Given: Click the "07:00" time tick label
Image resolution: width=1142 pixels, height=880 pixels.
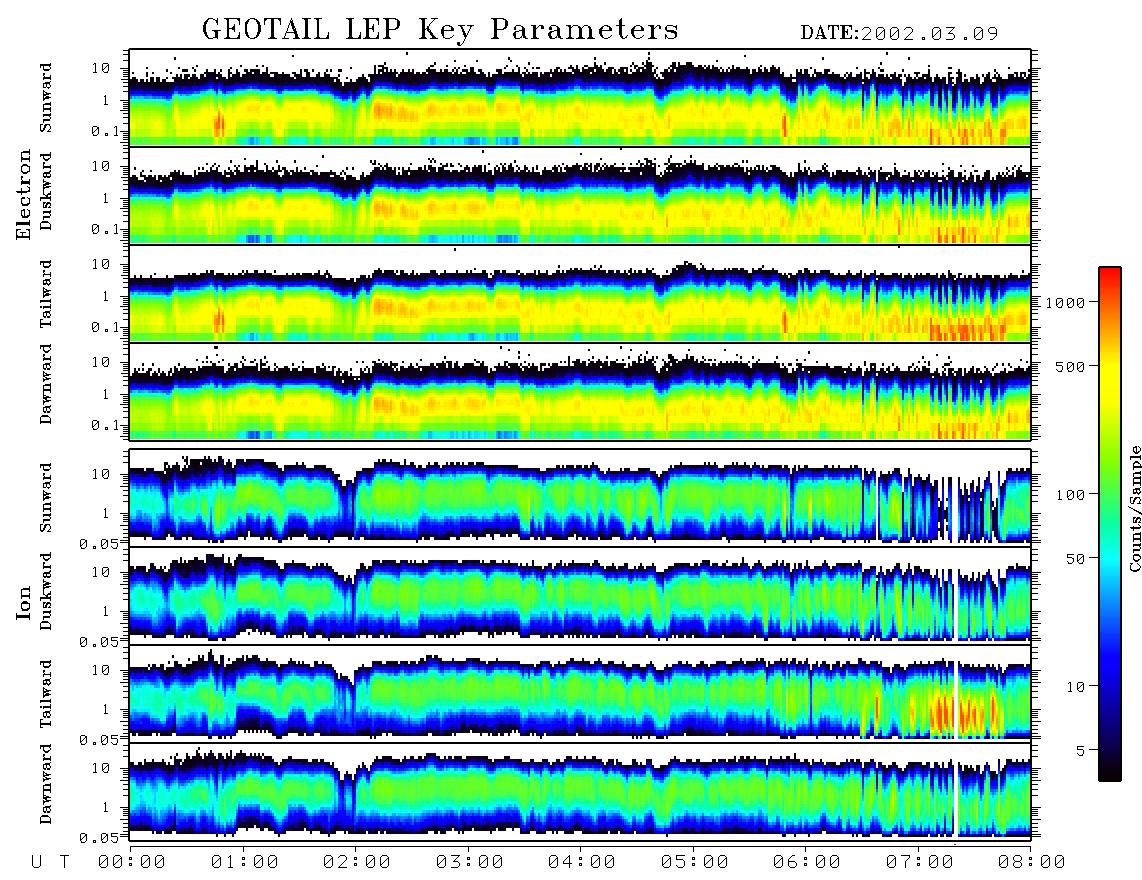Looking at the screenshot, I should [920, 862].
